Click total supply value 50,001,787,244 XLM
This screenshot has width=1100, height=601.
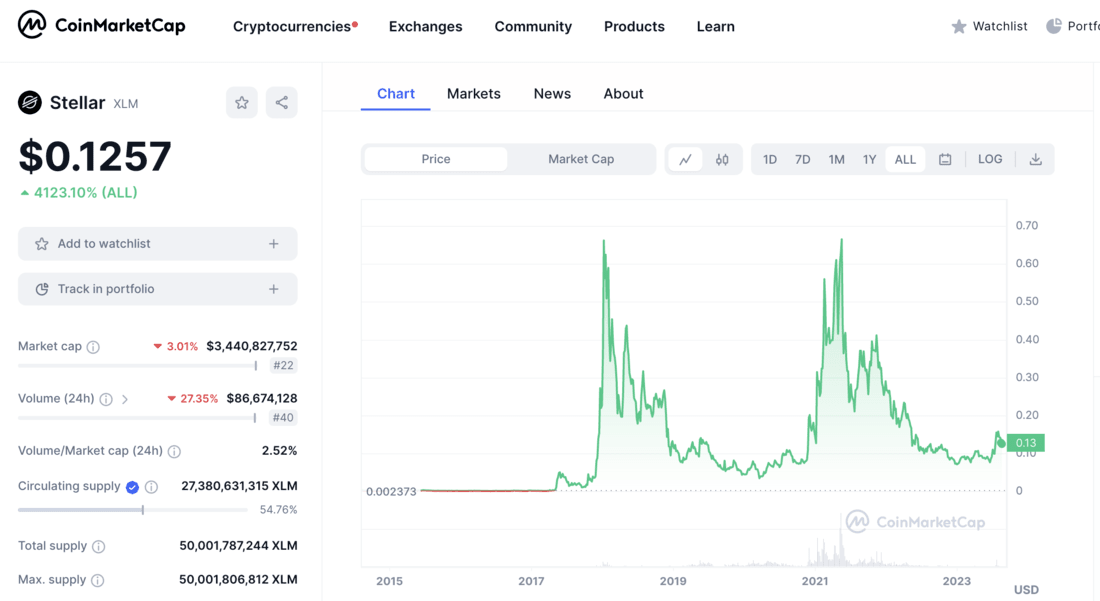pos(239,546)
